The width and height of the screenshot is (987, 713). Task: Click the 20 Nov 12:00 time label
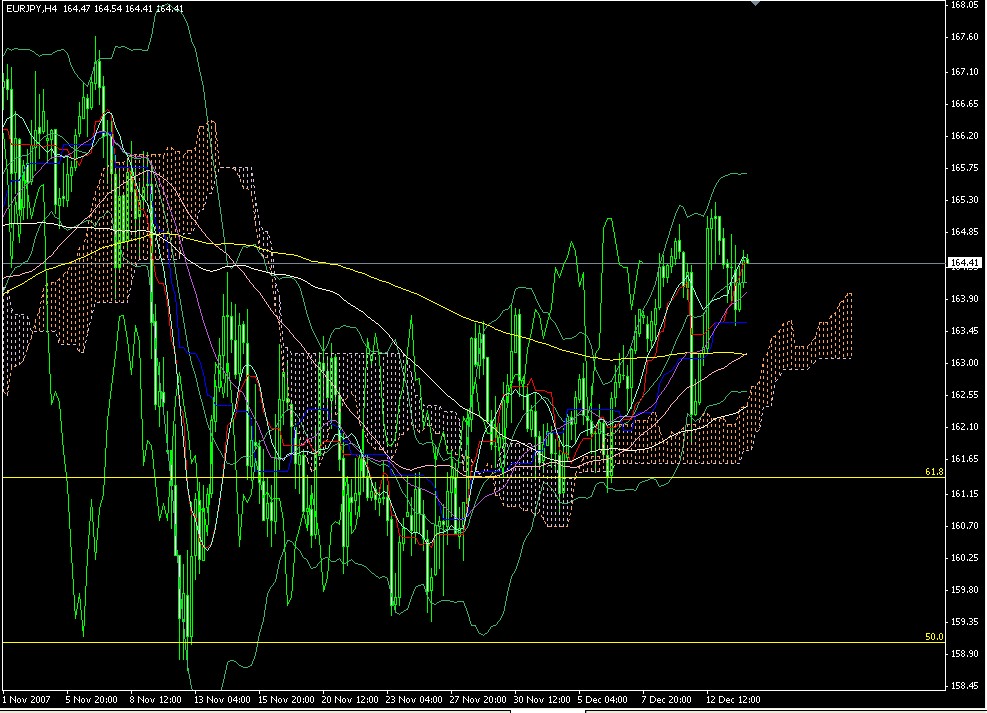coord(350,700)
